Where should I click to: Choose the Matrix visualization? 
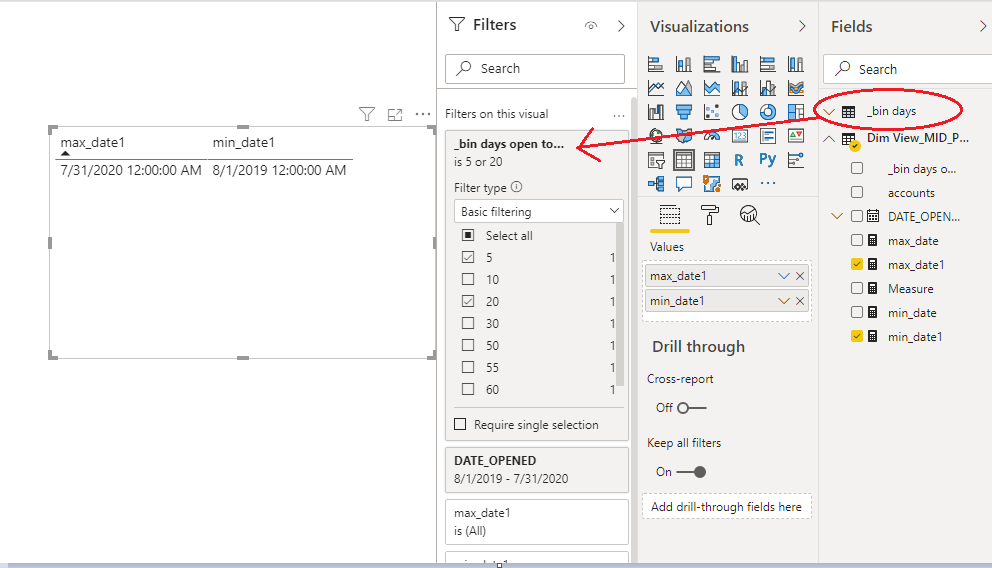click(x=712, y=160)
